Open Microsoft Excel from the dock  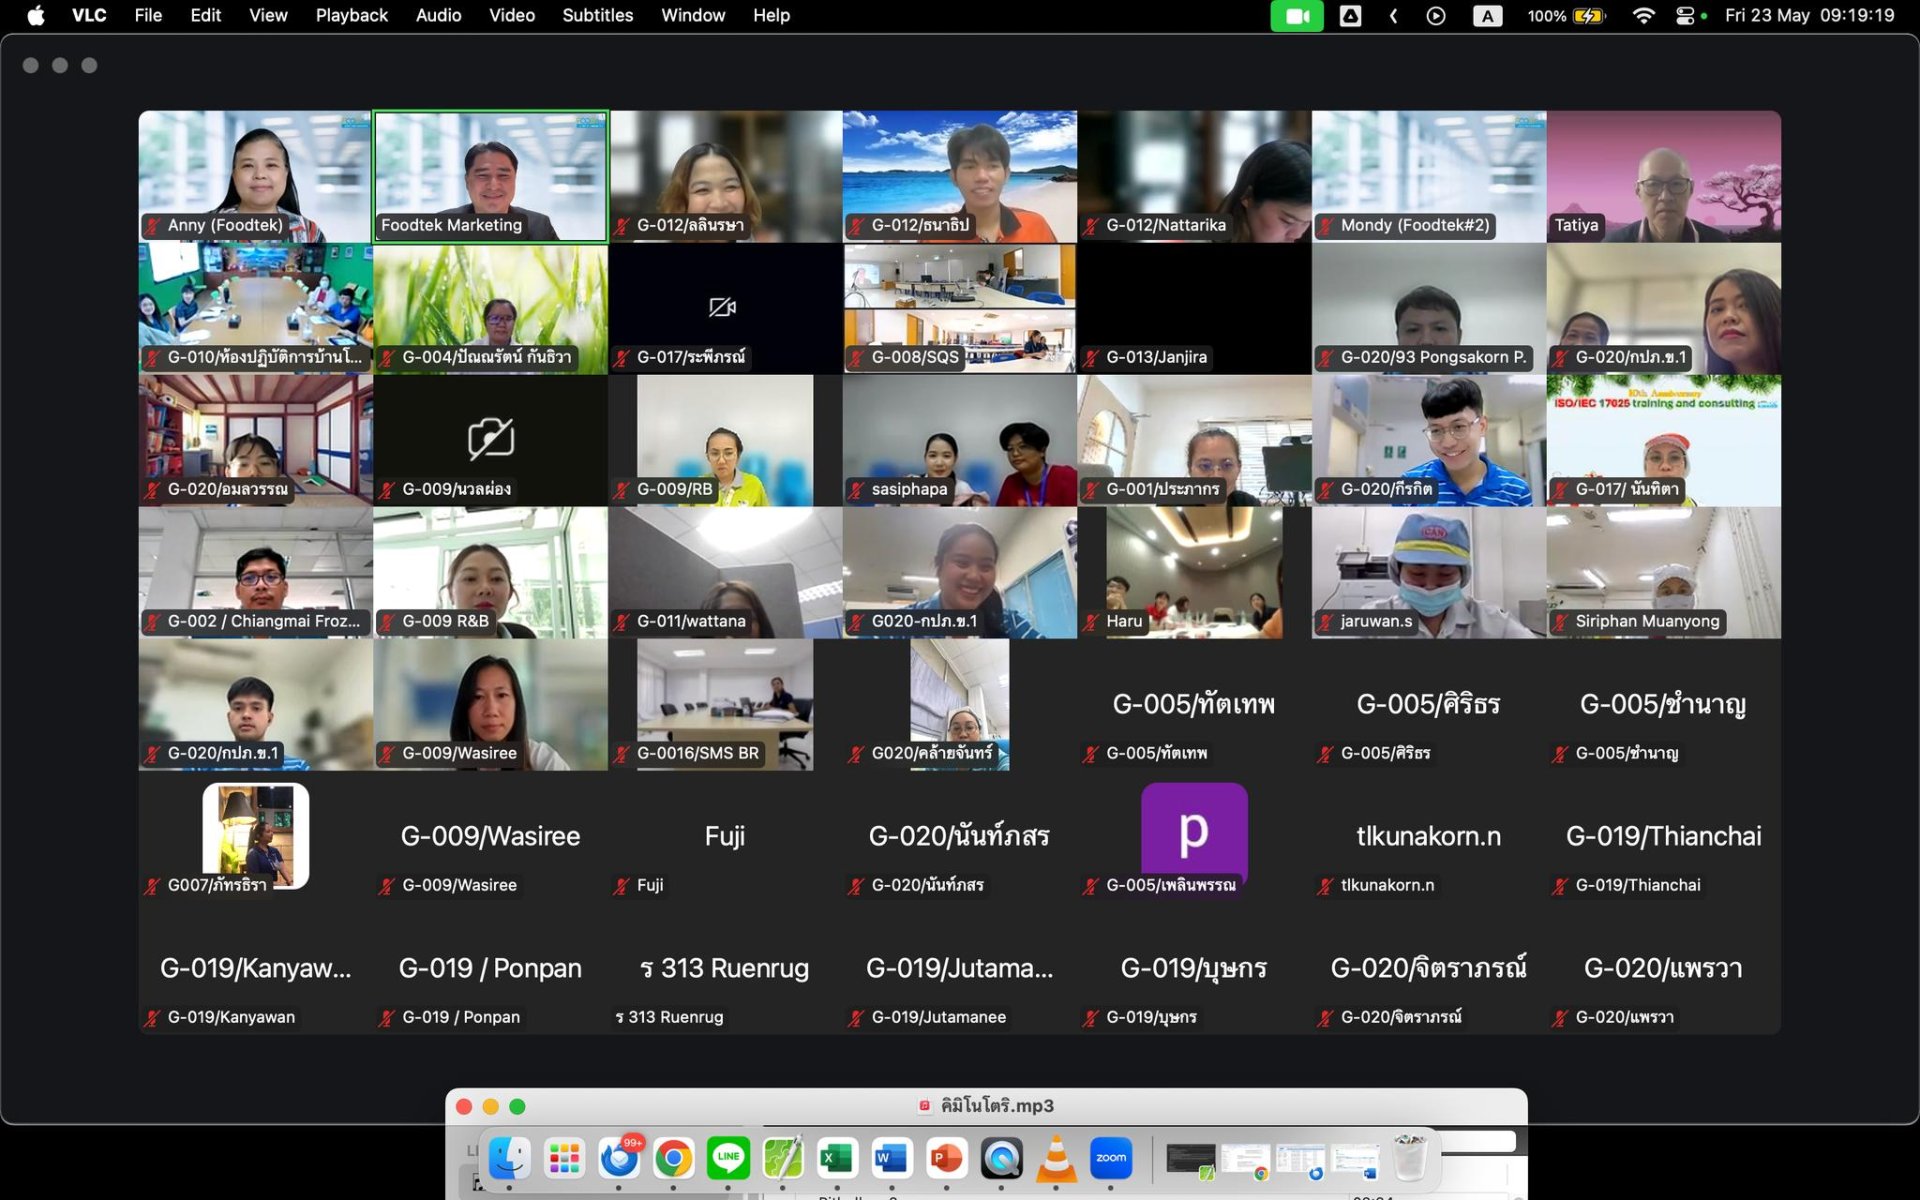click(x=837, y=1158)
